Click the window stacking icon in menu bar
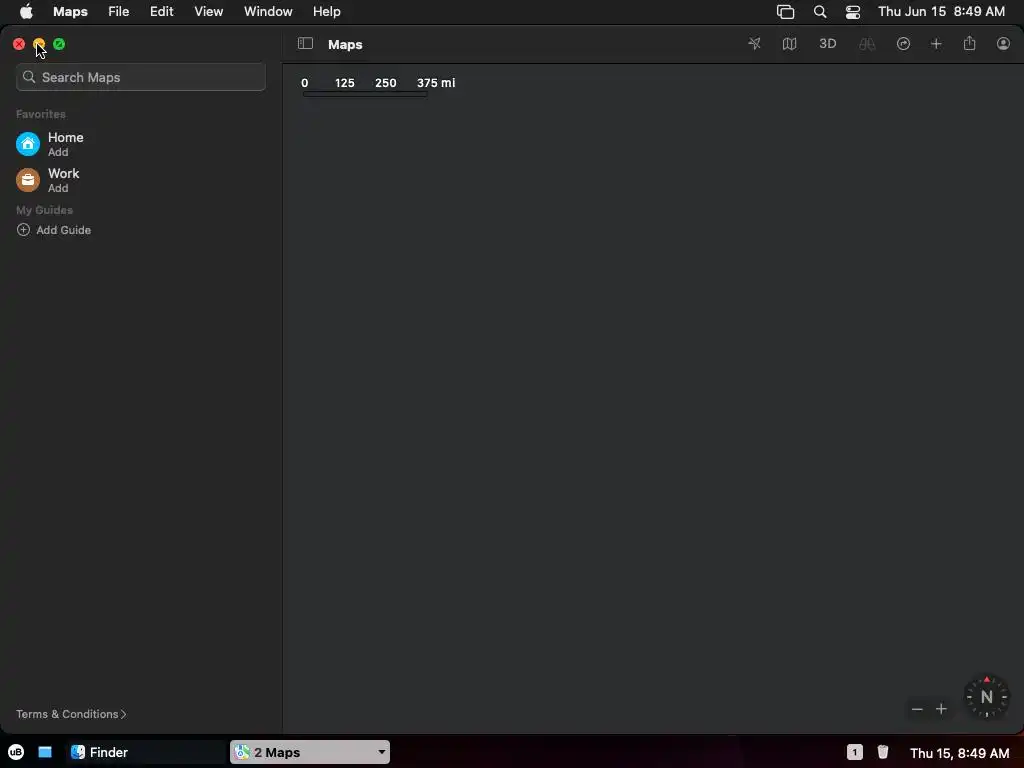Image resolution: width=1024 pixels, height=768 pixels. click(x=785, y=12)
